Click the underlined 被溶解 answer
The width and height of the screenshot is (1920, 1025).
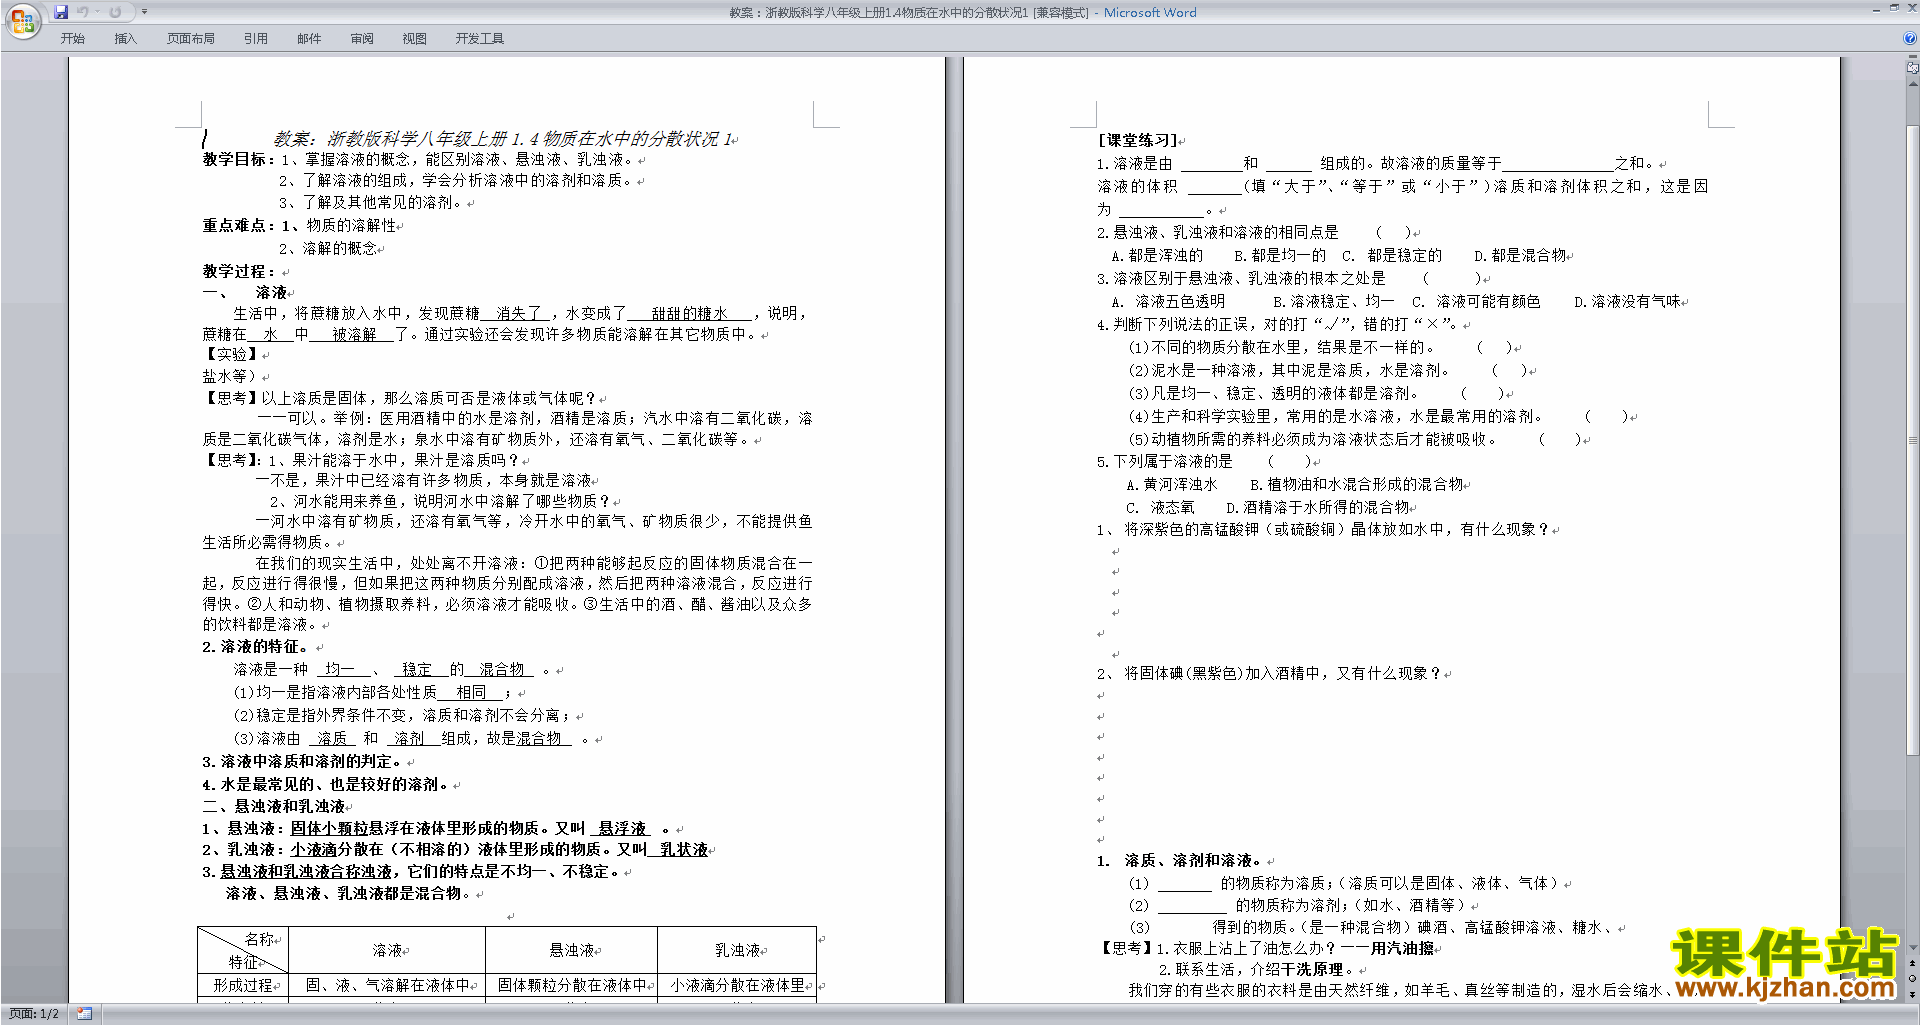click(354, 334)
